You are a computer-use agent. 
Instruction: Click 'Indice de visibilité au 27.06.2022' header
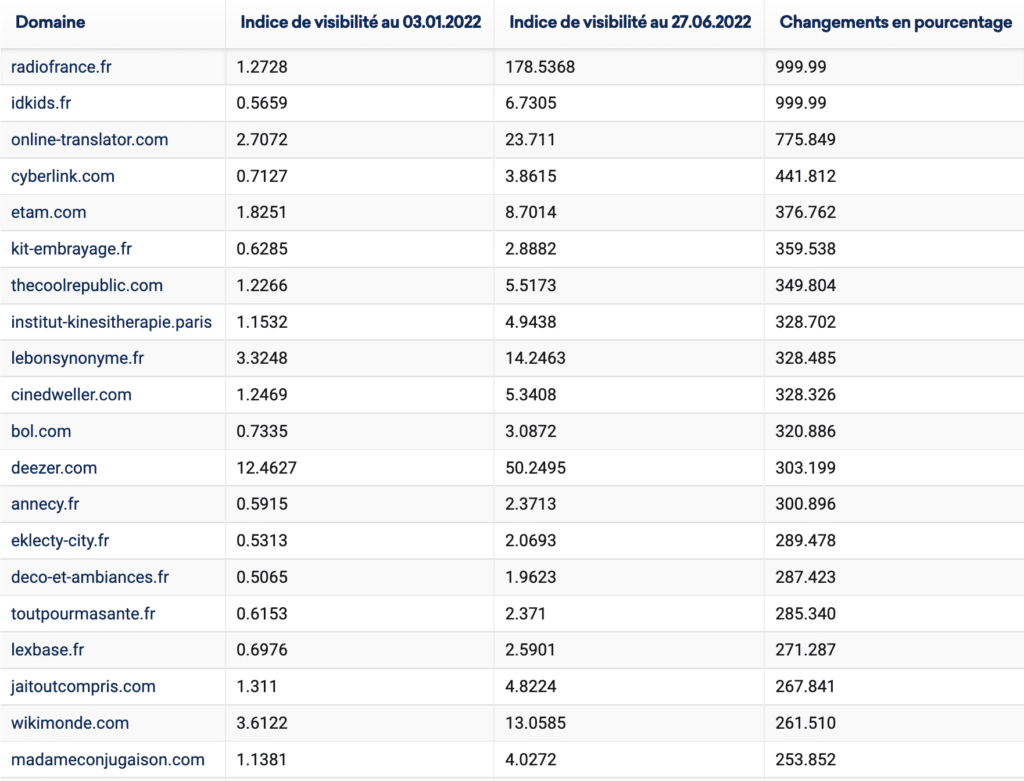(x=630, y=22)
